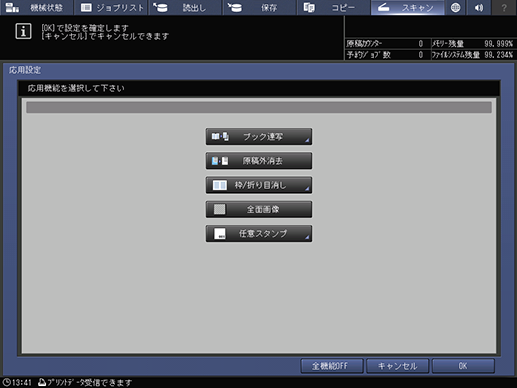This screenshot has height=388, width=517.
Task: Click the キャンセル button
Action: coord(397,366)
